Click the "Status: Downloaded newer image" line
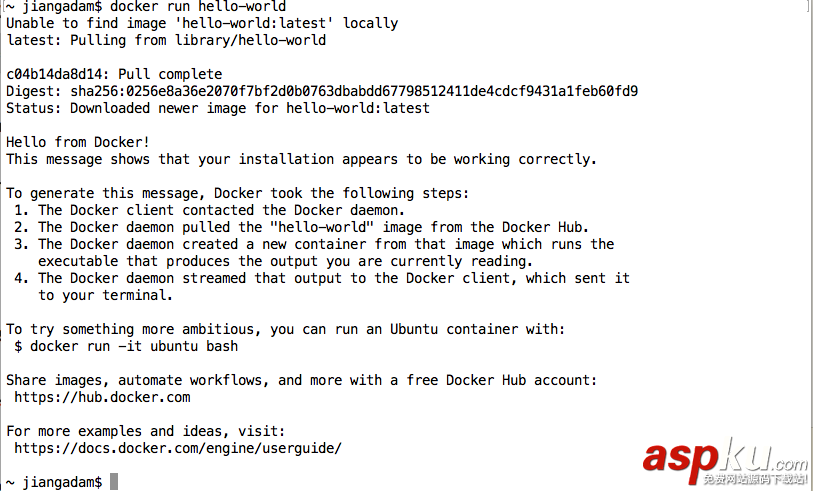Screen dimensions: 813x491 [x=218, y=108]
